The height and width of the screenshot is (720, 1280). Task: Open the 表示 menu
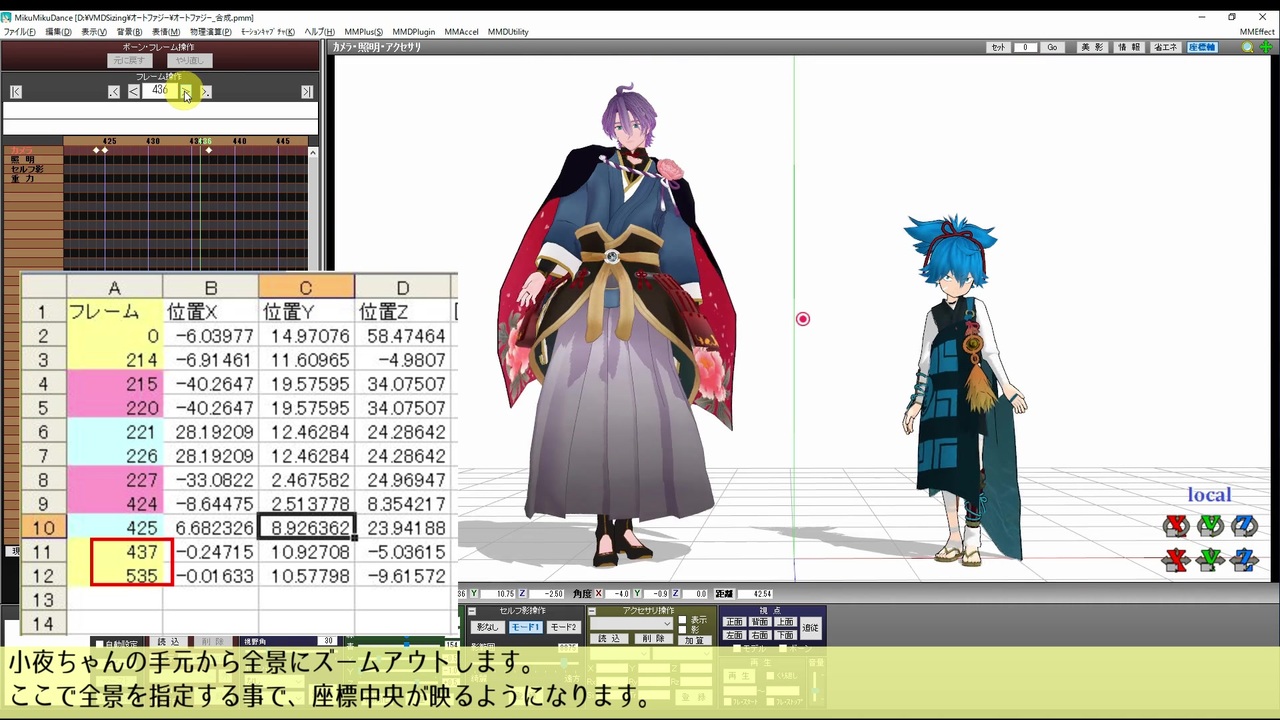click(94, 32)
